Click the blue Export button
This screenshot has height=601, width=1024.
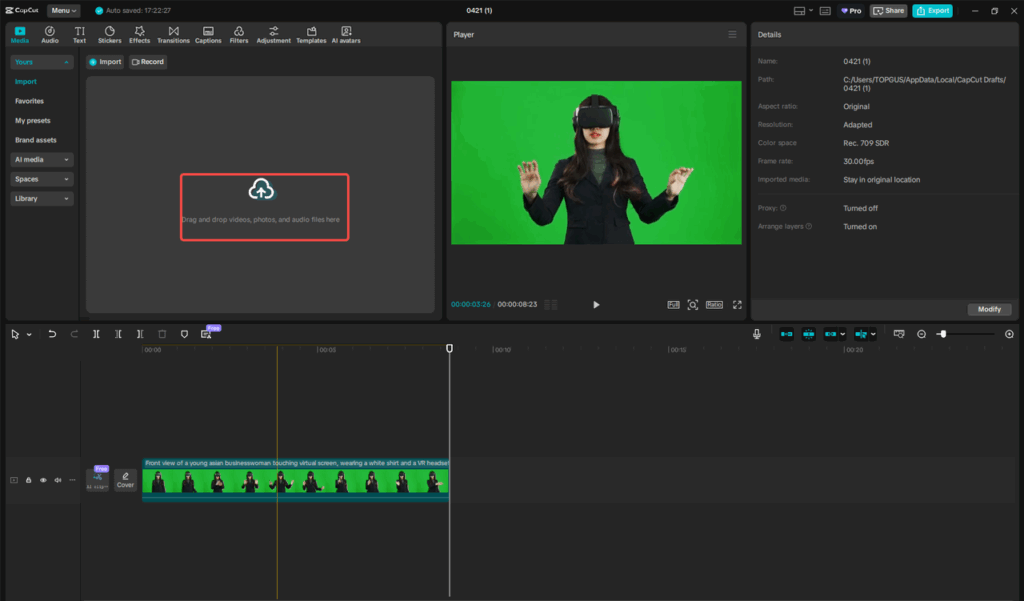[932, 11]
